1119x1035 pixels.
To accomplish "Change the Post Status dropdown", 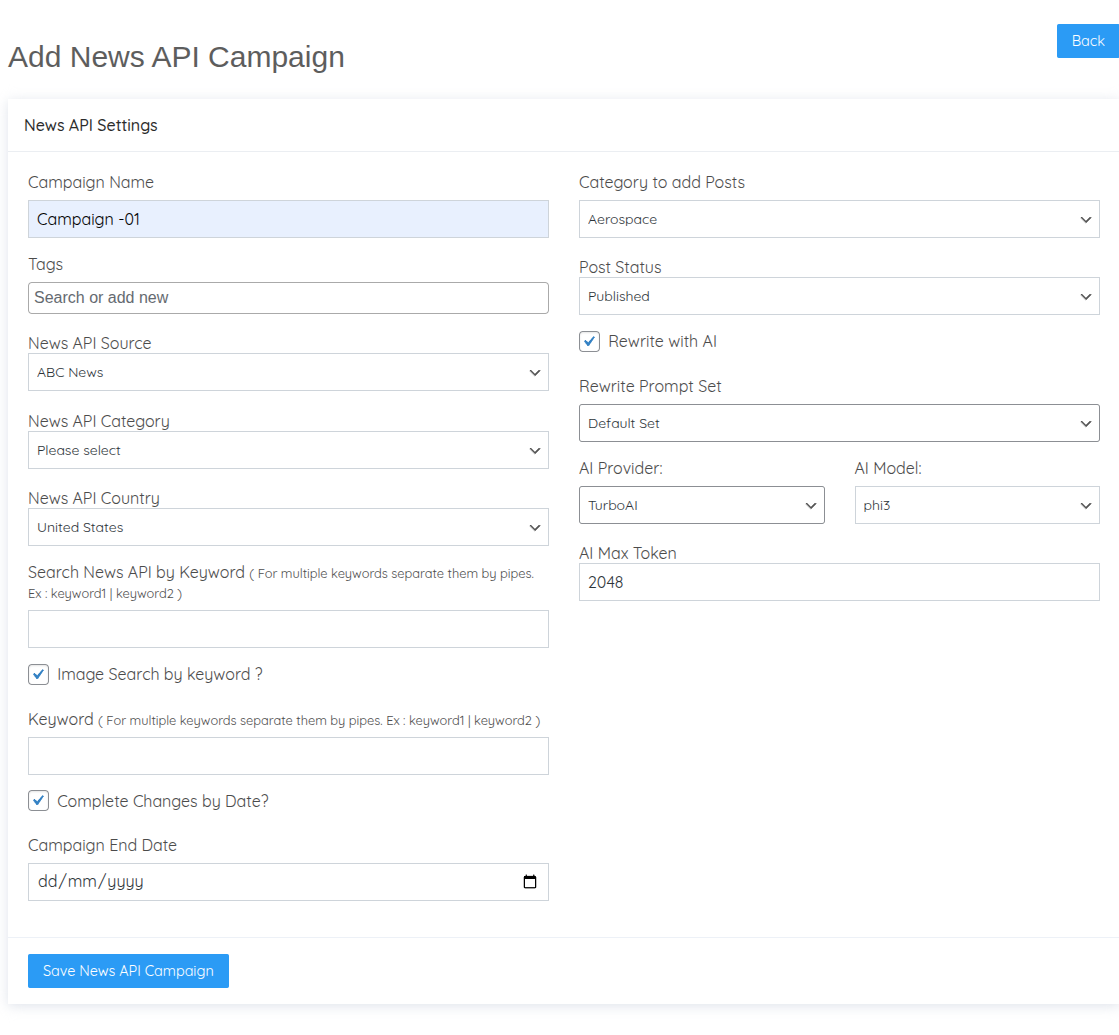I will [838, 296].
